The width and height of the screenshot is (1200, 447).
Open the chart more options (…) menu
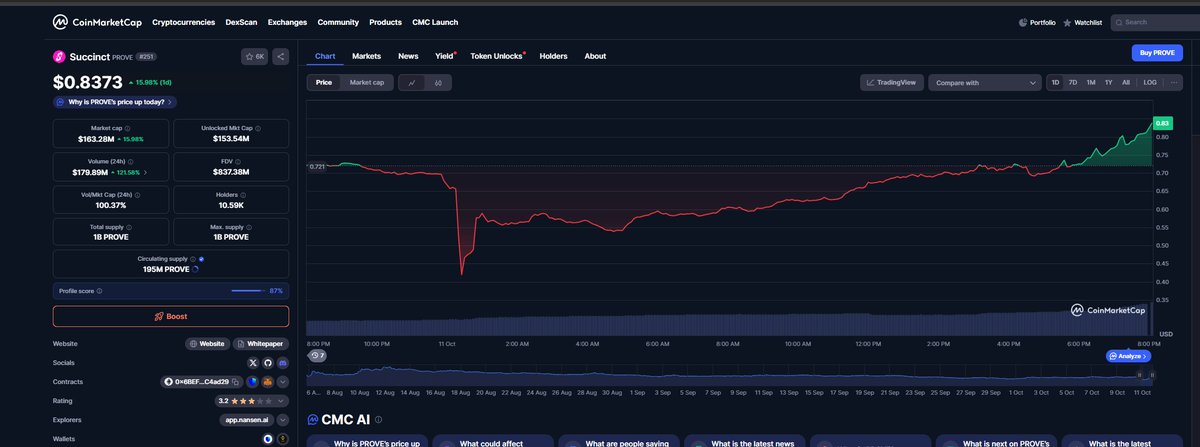1174,83
